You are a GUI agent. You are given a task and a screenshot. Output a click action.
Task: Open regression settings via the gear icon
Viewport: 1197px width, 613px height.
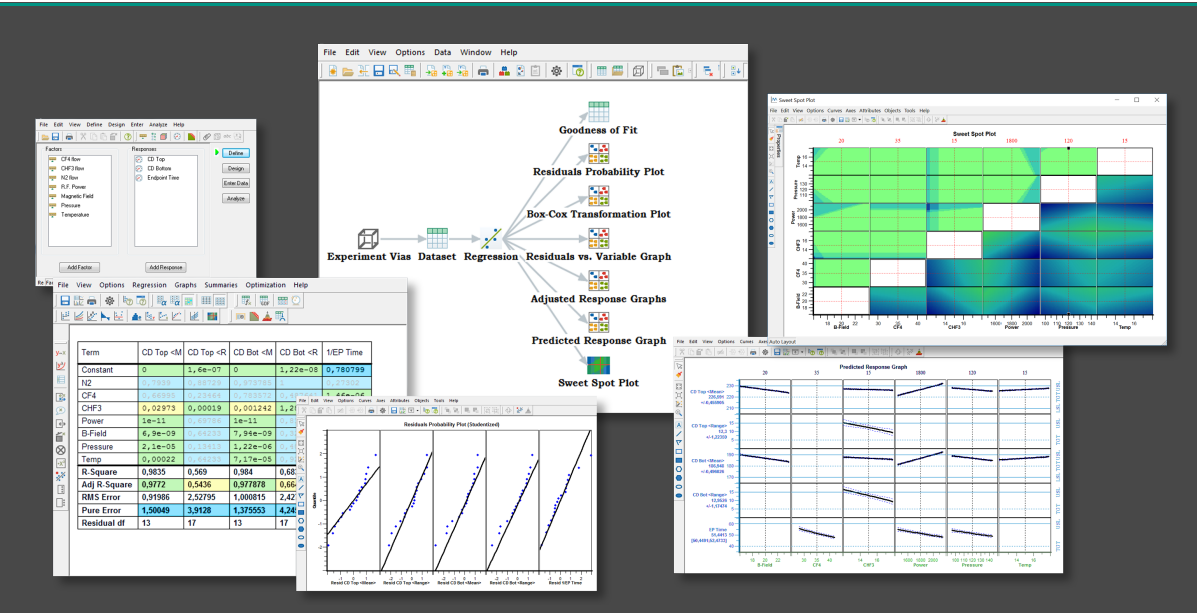[111, 300]
